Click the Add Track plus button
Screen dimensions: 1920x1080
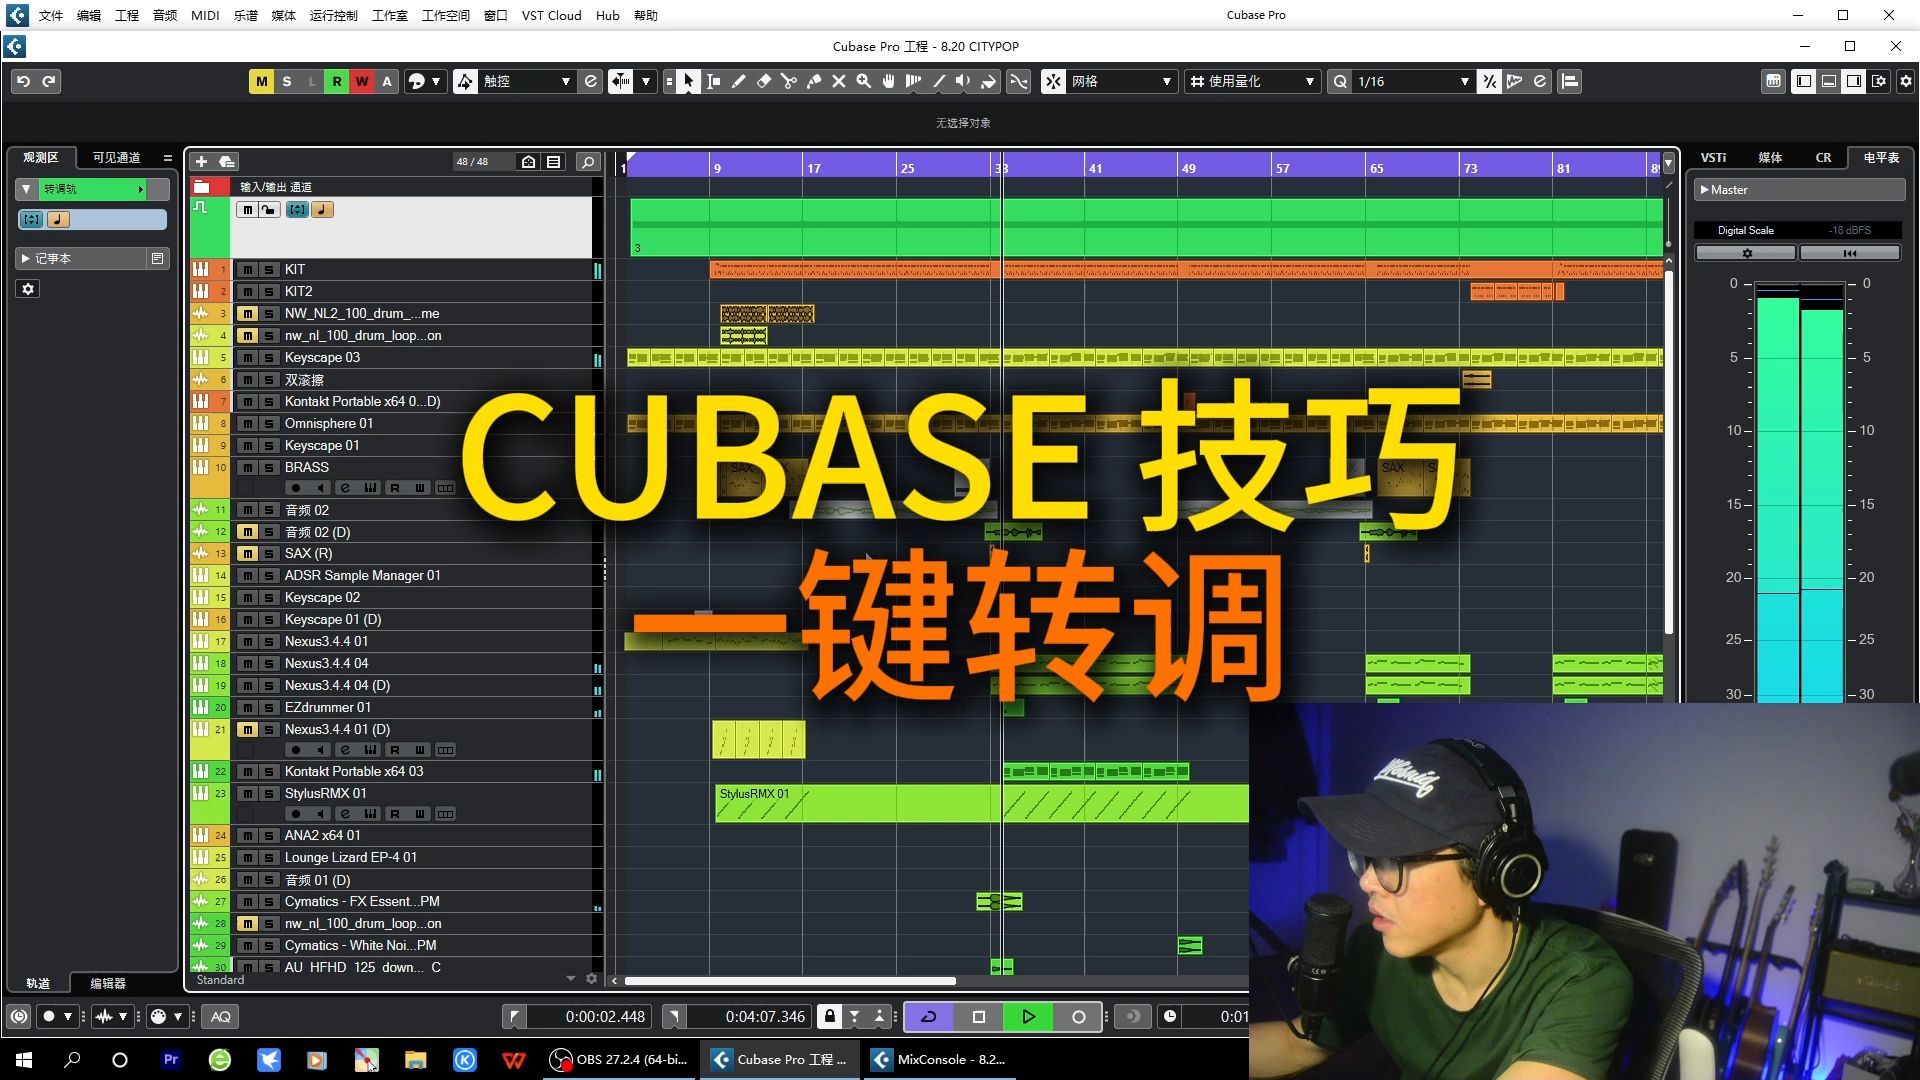coord(201,162)
